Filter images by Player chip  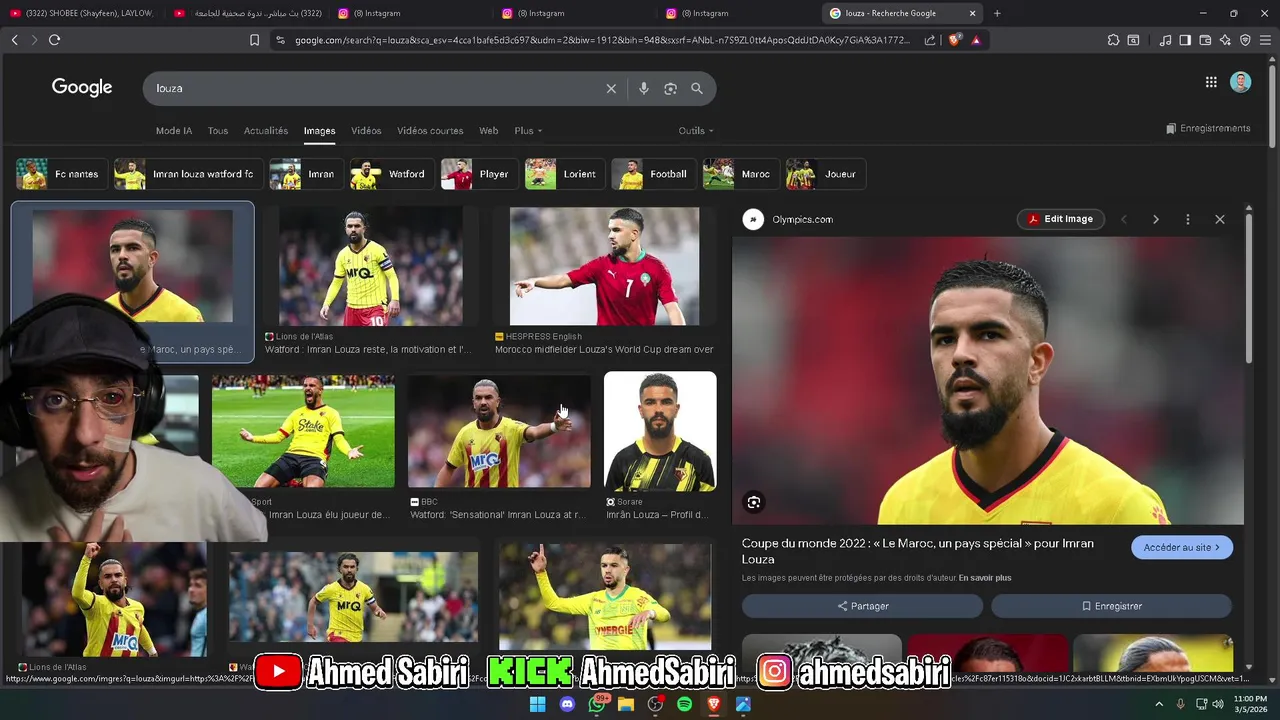point(480,174)
